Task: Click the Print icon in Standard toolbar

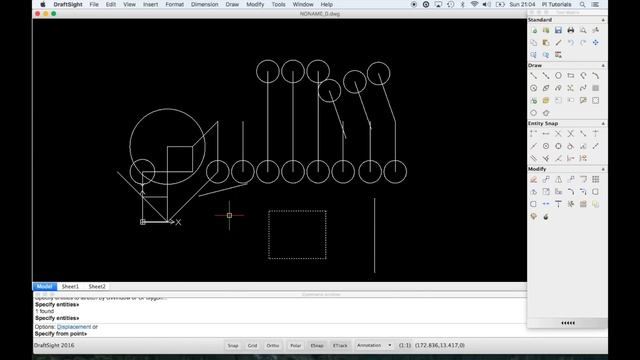Action: 571,30
